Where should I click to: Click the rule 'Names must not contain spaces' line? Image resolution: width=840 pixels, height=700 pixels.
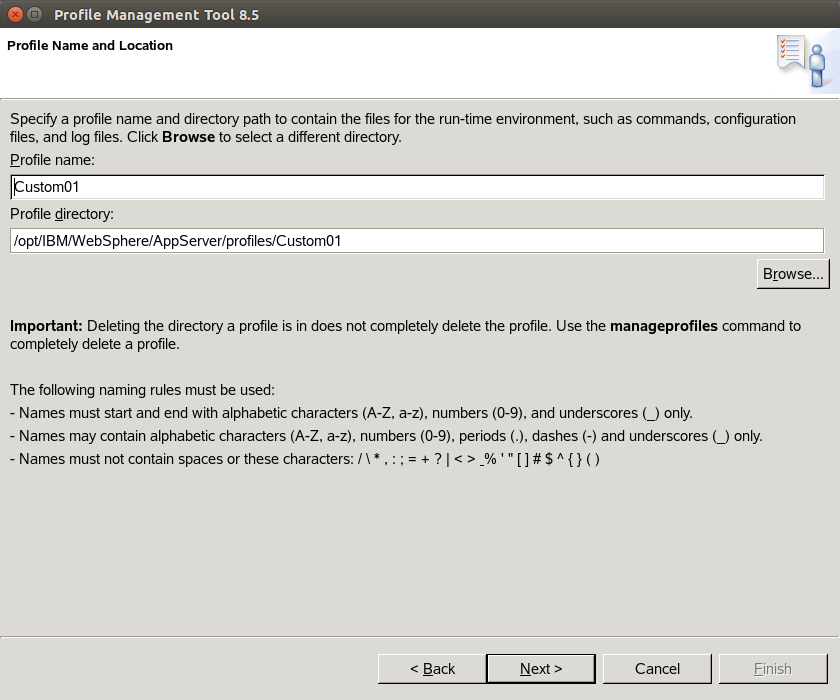(305, 459)
